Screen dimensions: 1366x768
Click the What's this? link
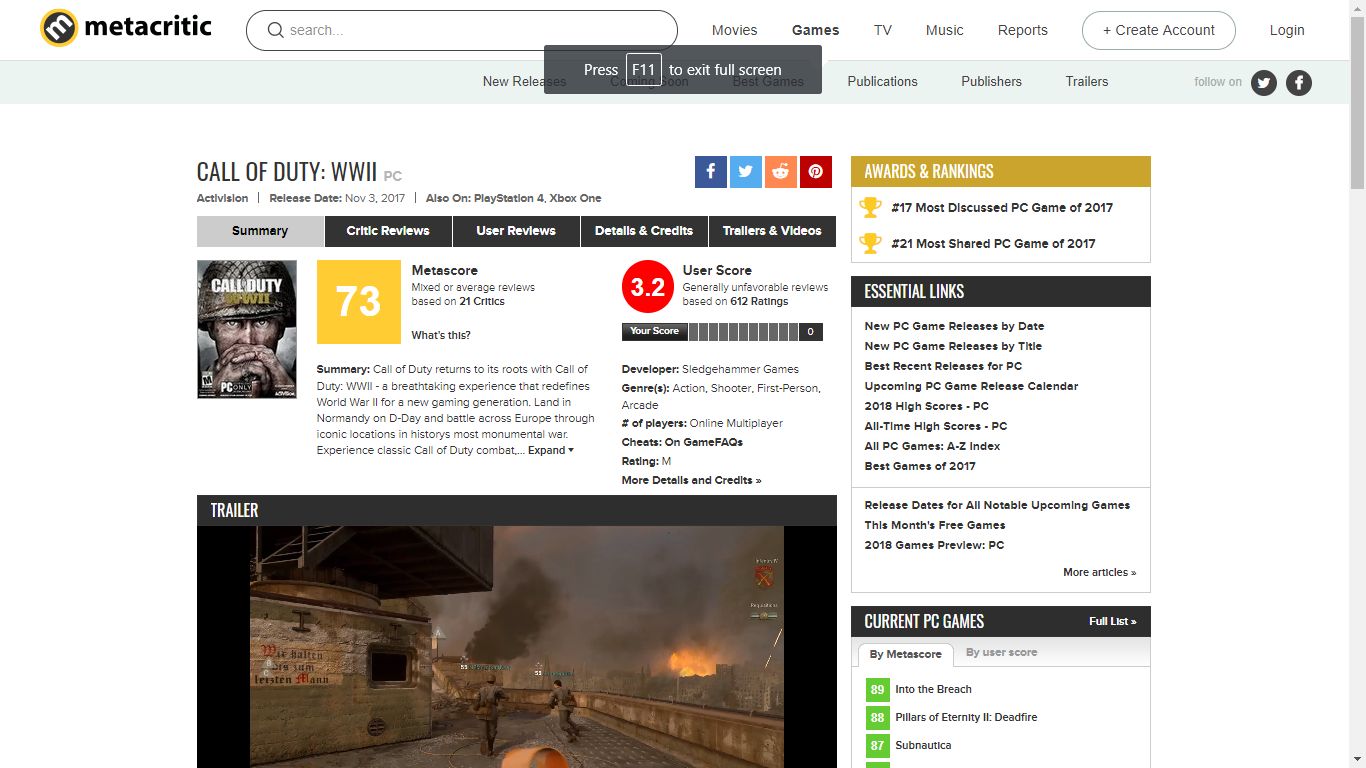click(x=441, y=335)
